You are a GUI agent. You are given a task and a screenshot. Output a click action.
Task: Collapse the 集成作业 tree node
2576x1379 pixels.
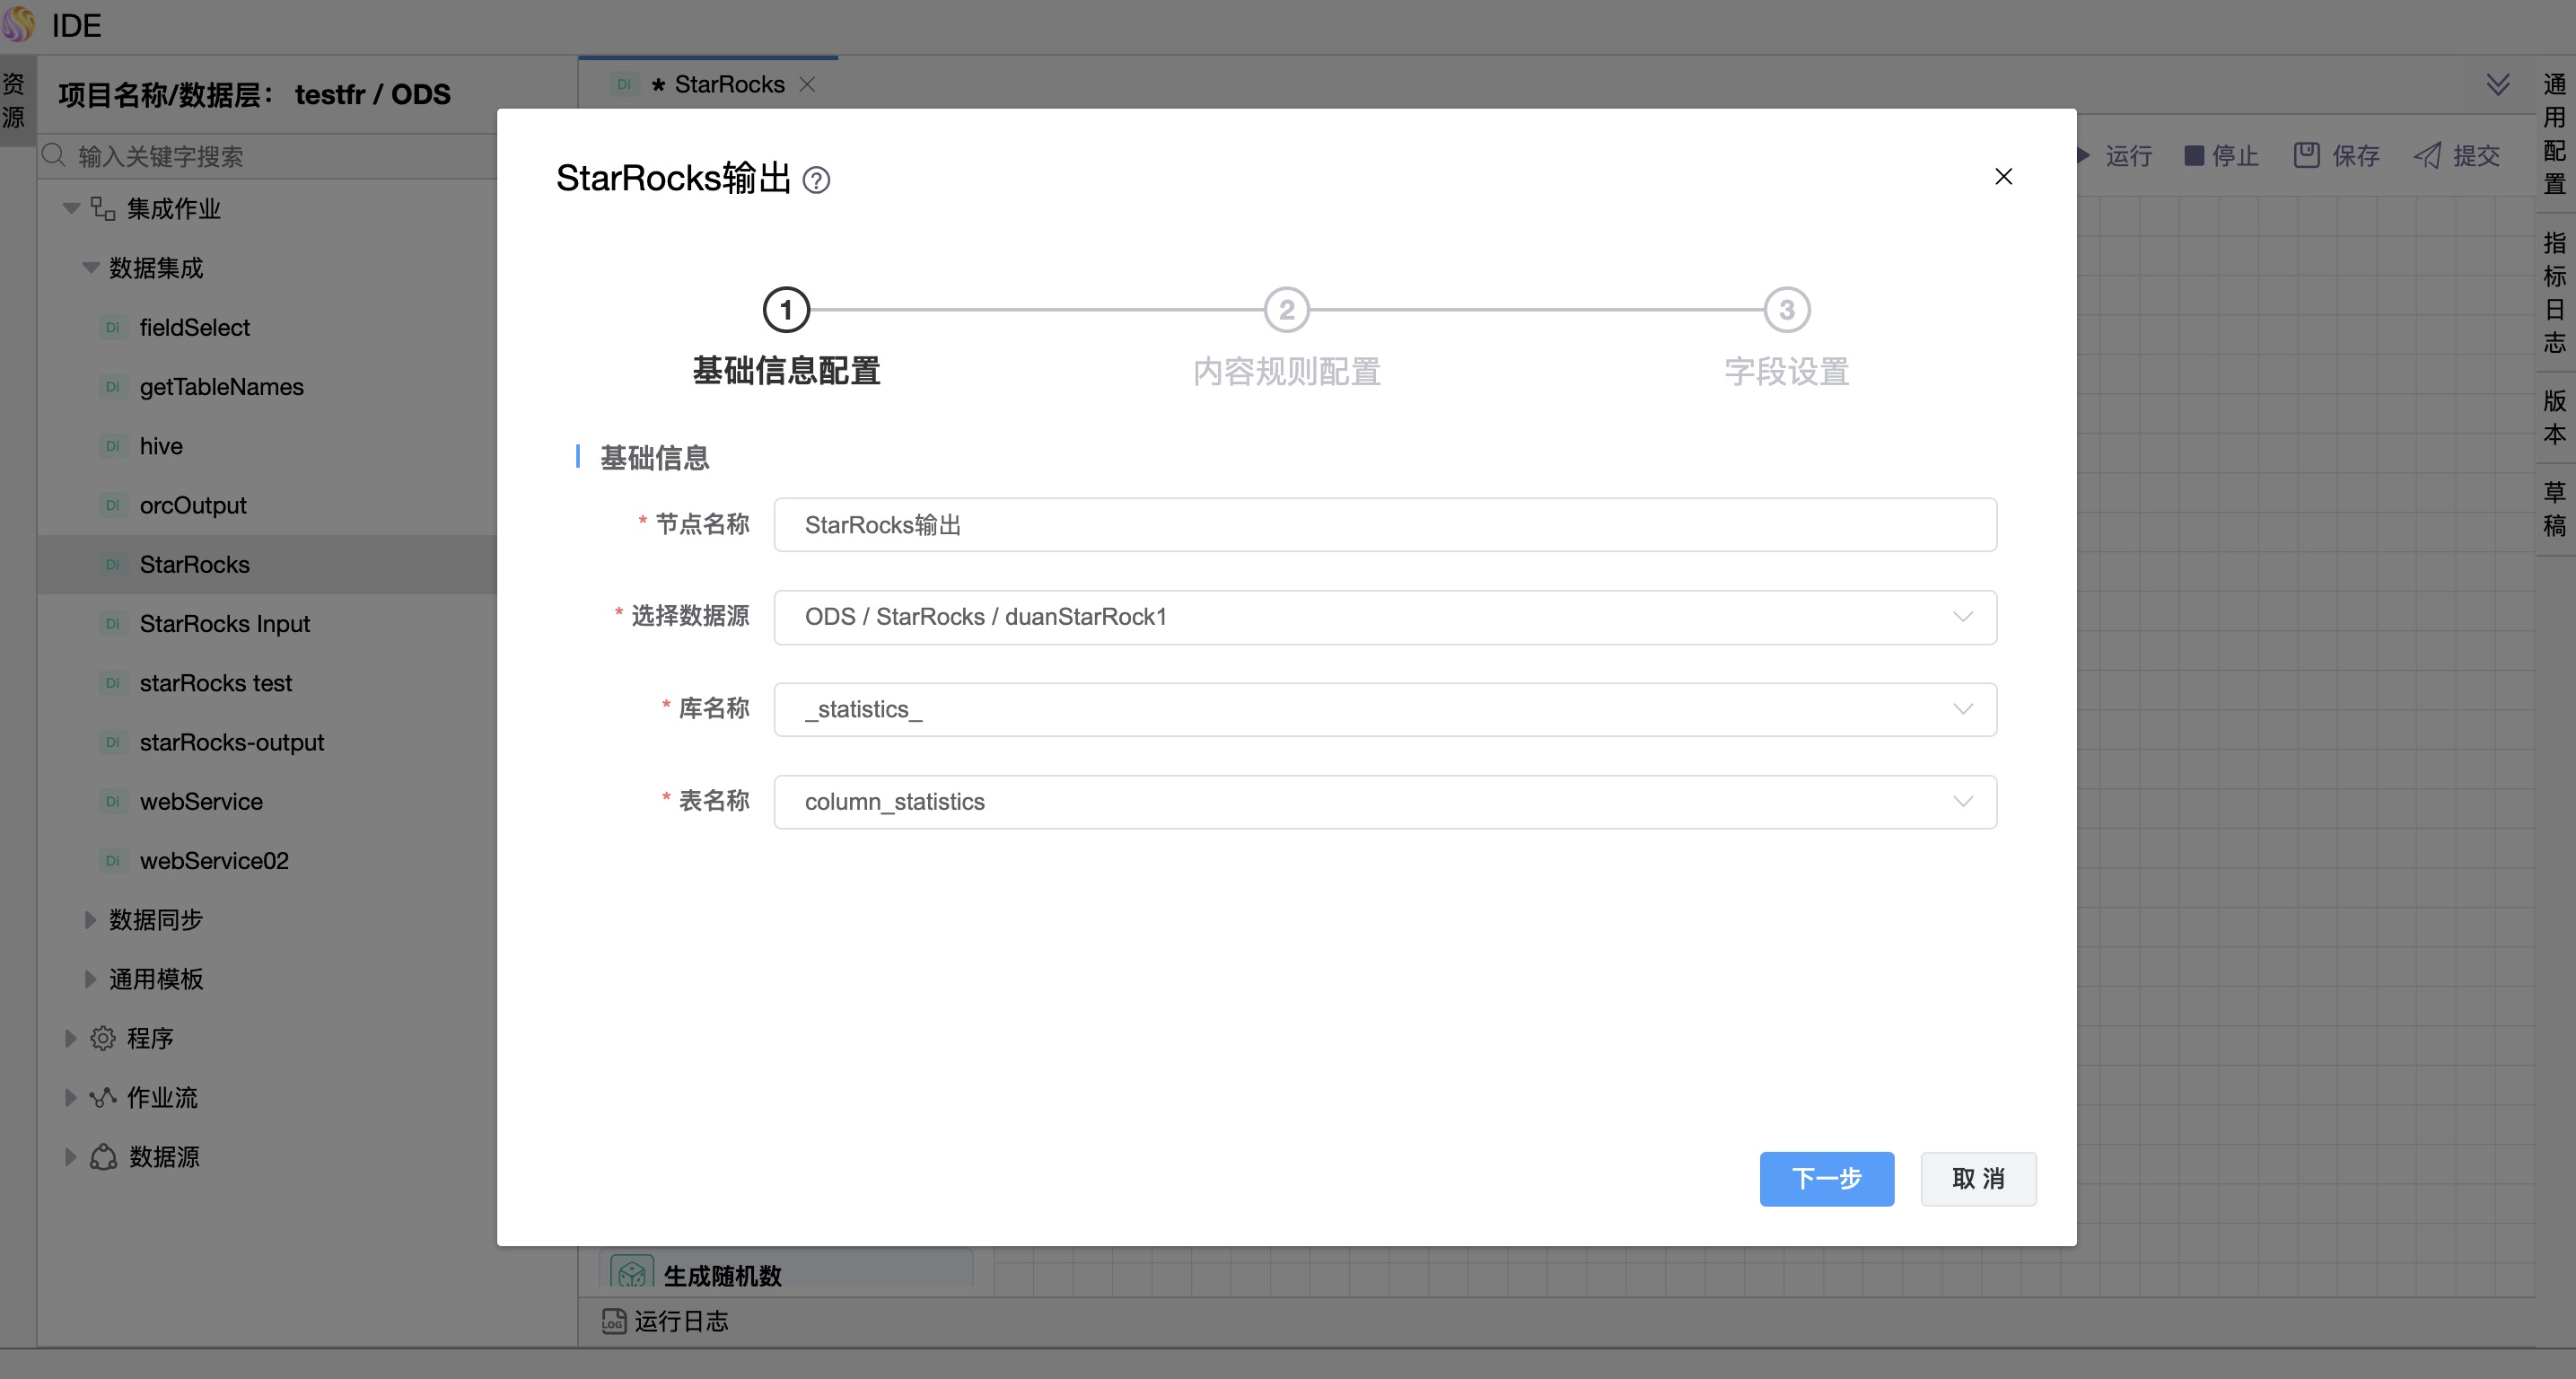coord(71,209)
